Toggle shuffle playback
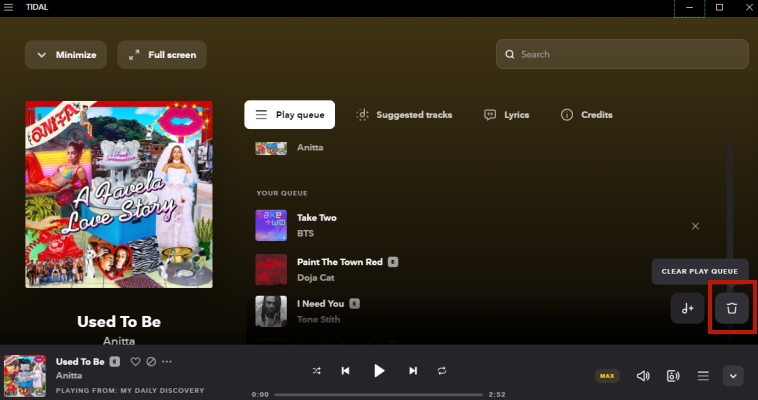 point(317,371)
